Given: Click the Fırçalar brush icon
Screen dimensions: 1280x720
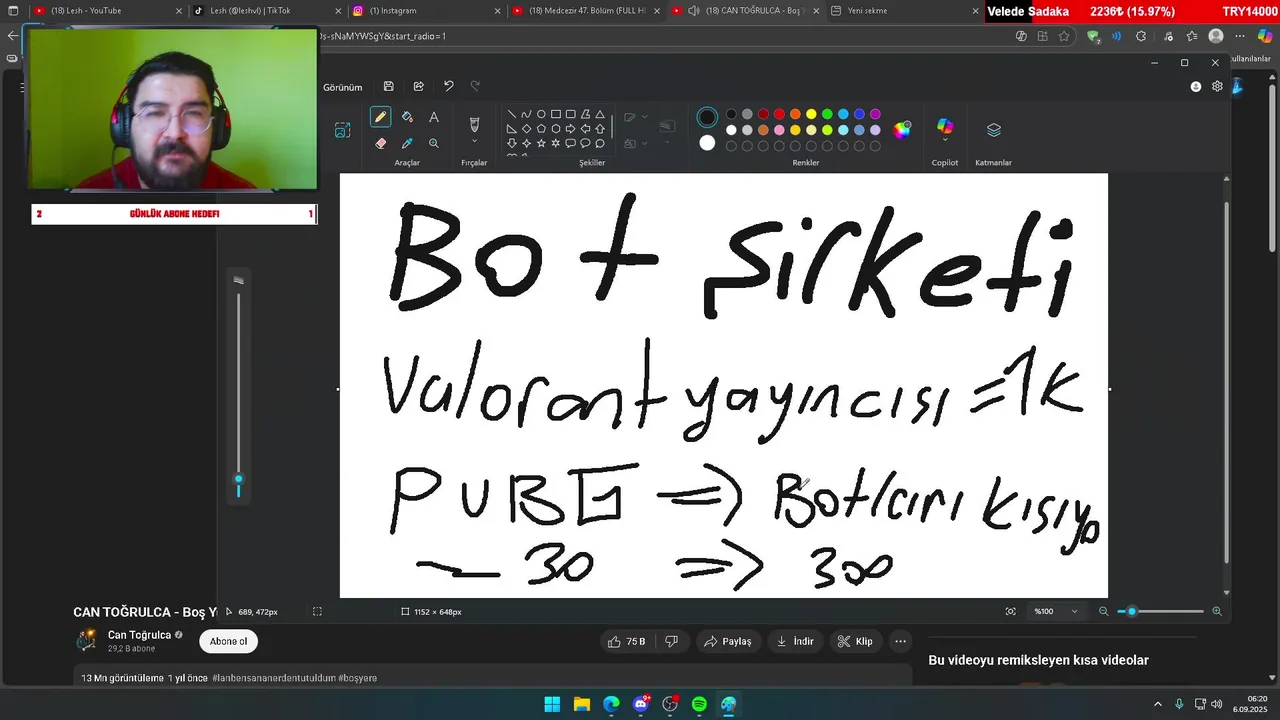Looking at the screenshot, I should coord(474,124).
